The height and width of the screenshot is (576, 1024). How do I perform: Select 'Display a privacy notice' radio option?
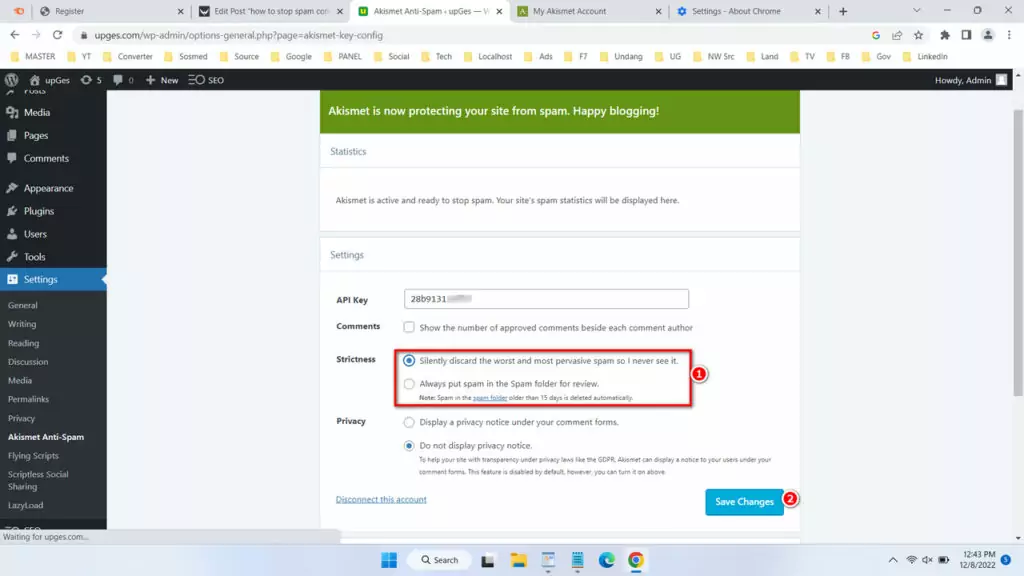[409, 422]
